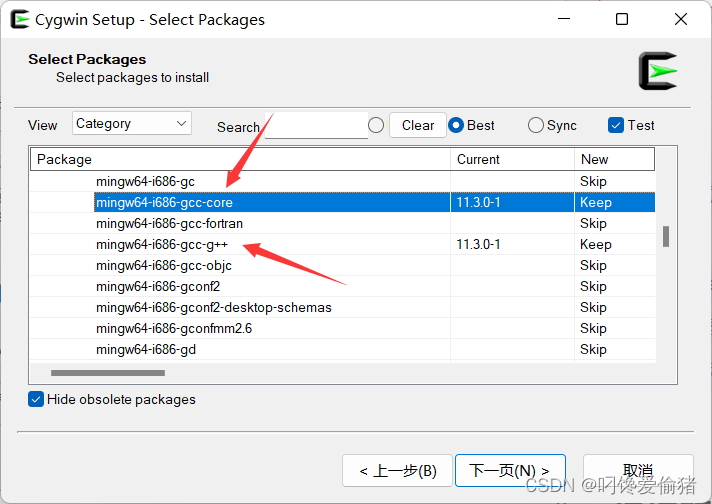Click the 上一步(B) back button
Screen dimensions: 712x504
pos(397,470)
